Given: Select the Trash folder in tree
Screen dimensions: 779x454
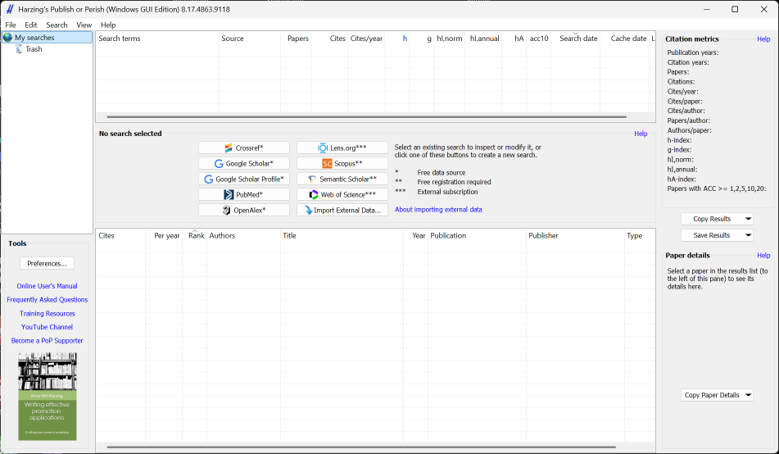Looking at the screenshot, I should click(34, 49).
